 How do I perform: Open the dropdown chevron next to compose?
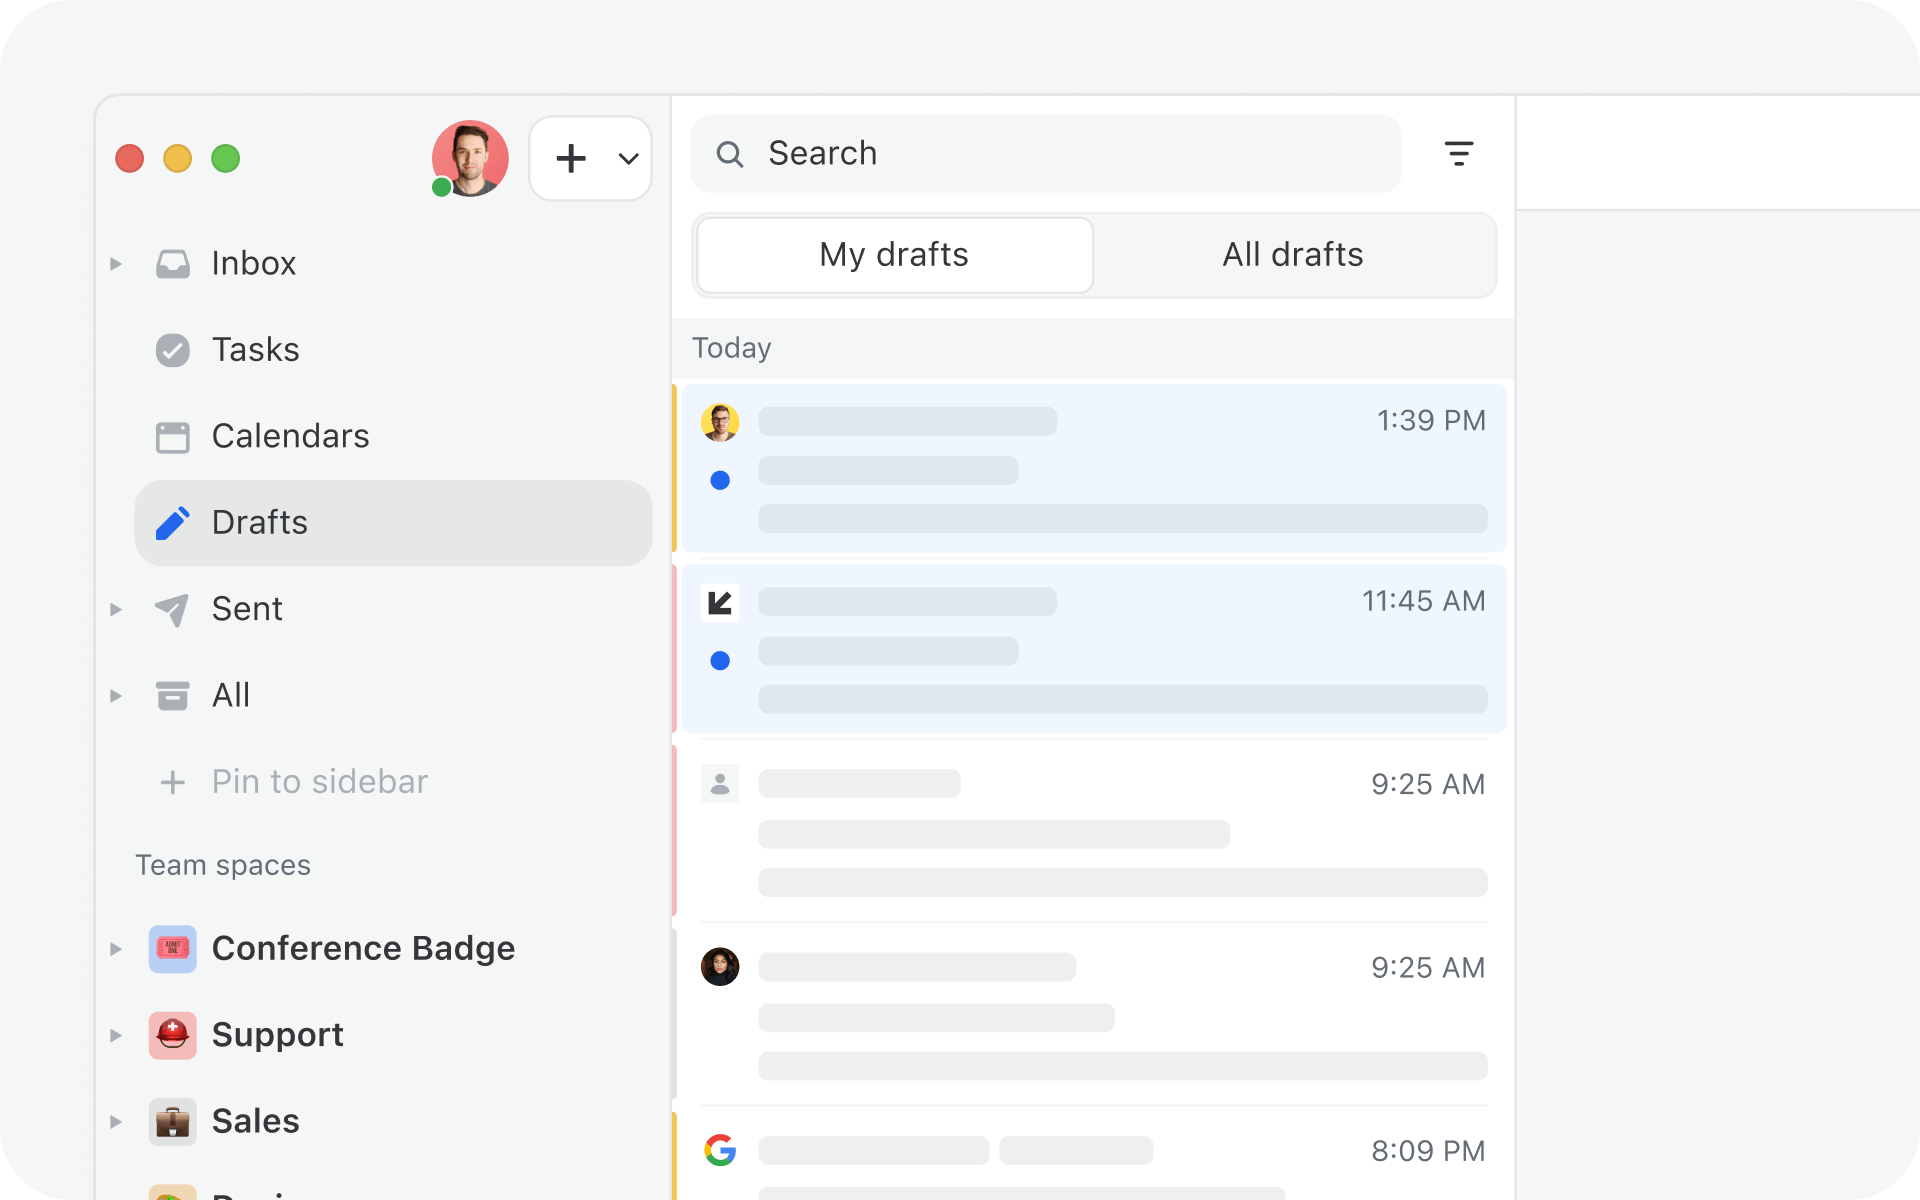pyautogui.click(x=628, y=158)
